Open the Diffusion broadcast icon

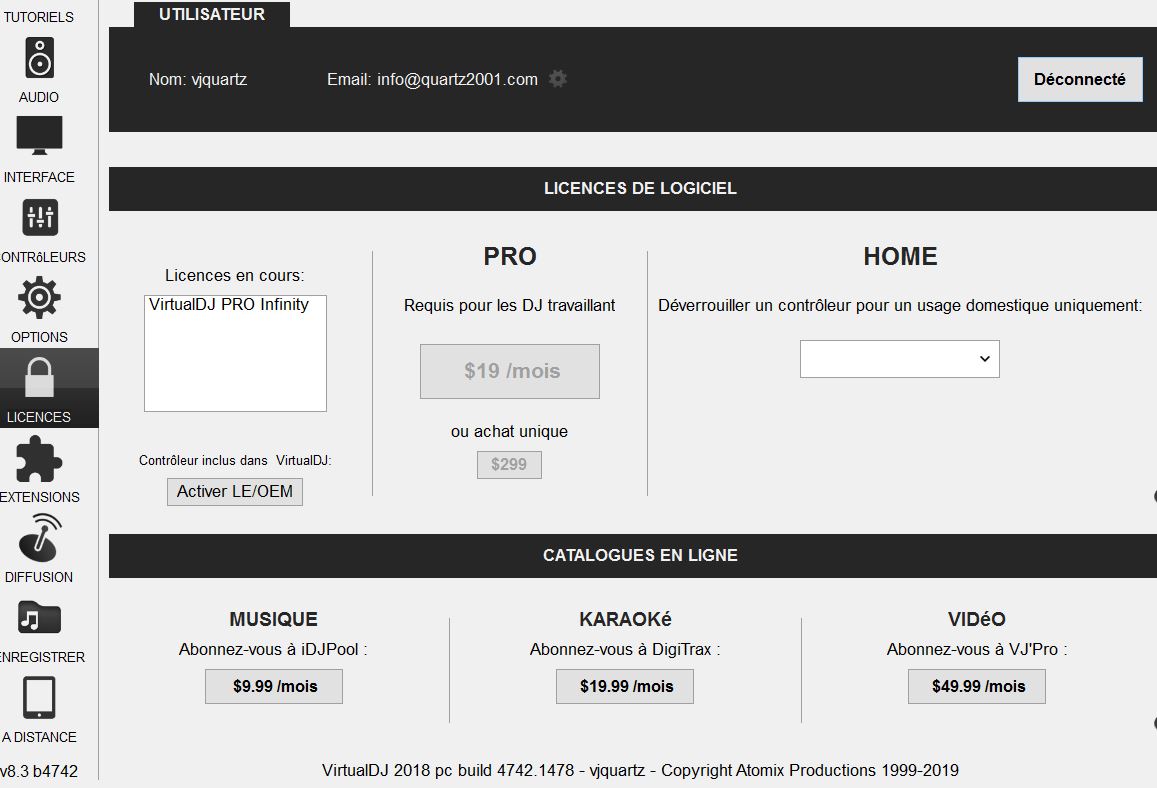coord(40,538)
